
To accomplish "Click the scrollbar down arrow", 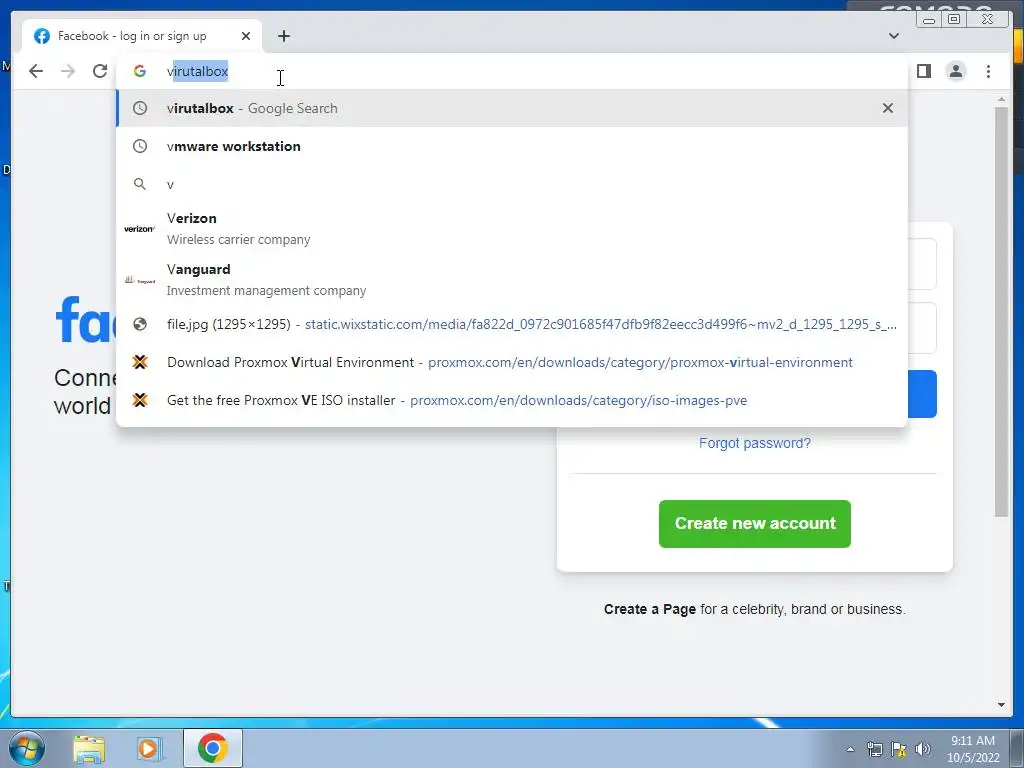I will coord(1001,705).
